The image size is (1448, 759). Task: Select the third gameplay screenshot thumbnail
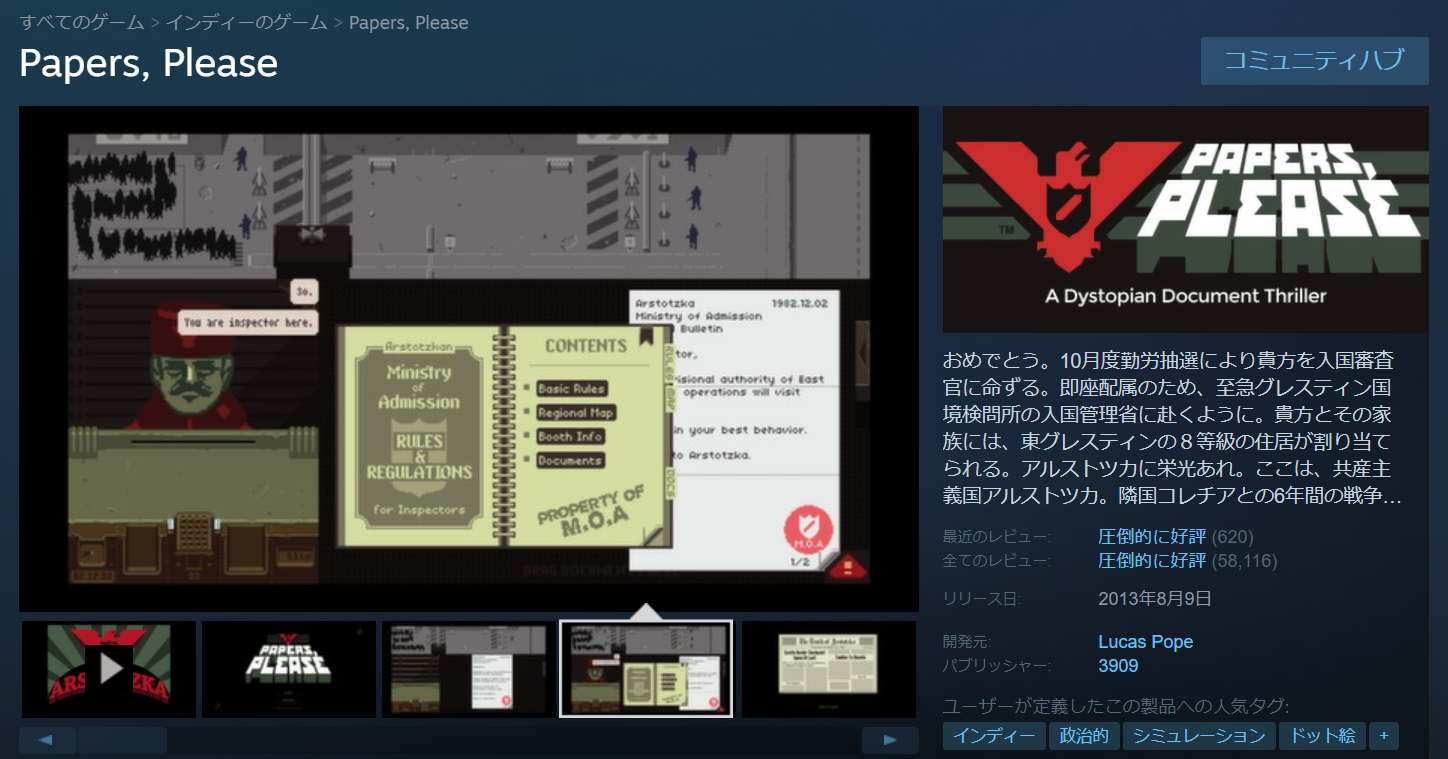click(469, 669)
